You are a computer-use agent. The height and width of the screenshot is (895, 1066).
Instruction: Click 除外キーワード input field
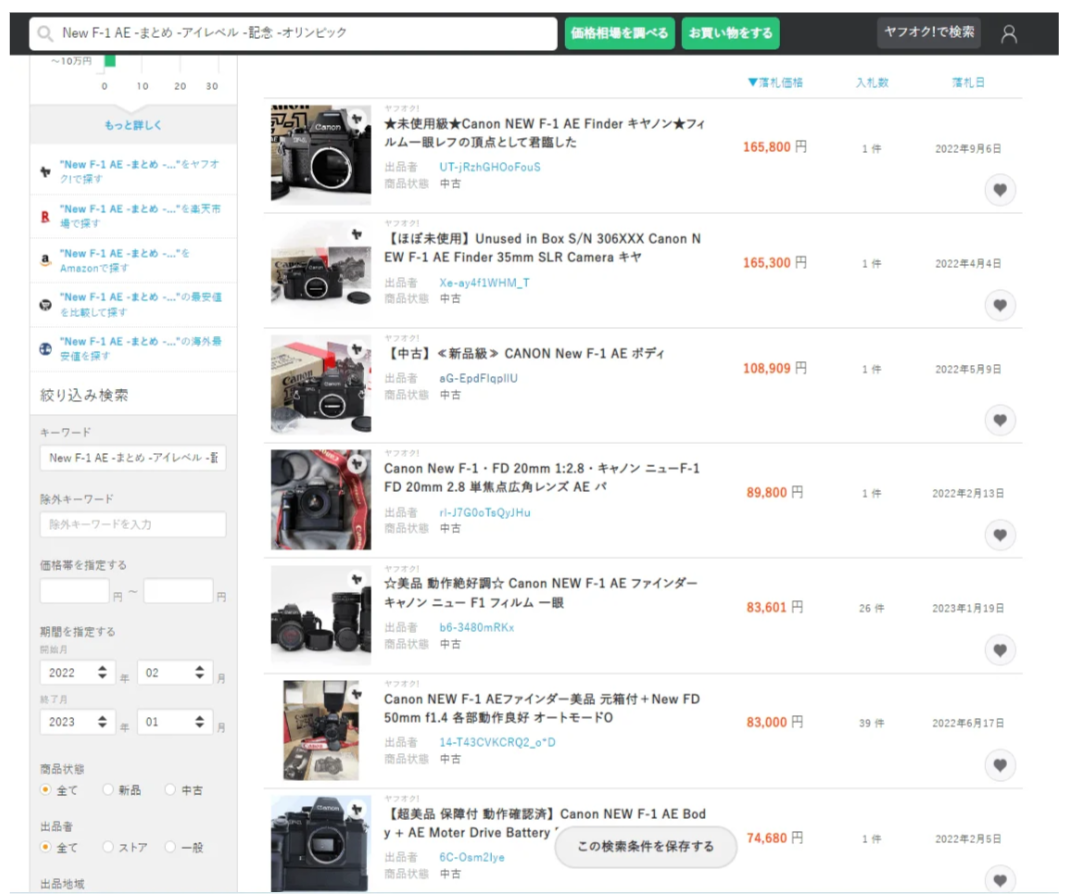(x=133, y=524)
